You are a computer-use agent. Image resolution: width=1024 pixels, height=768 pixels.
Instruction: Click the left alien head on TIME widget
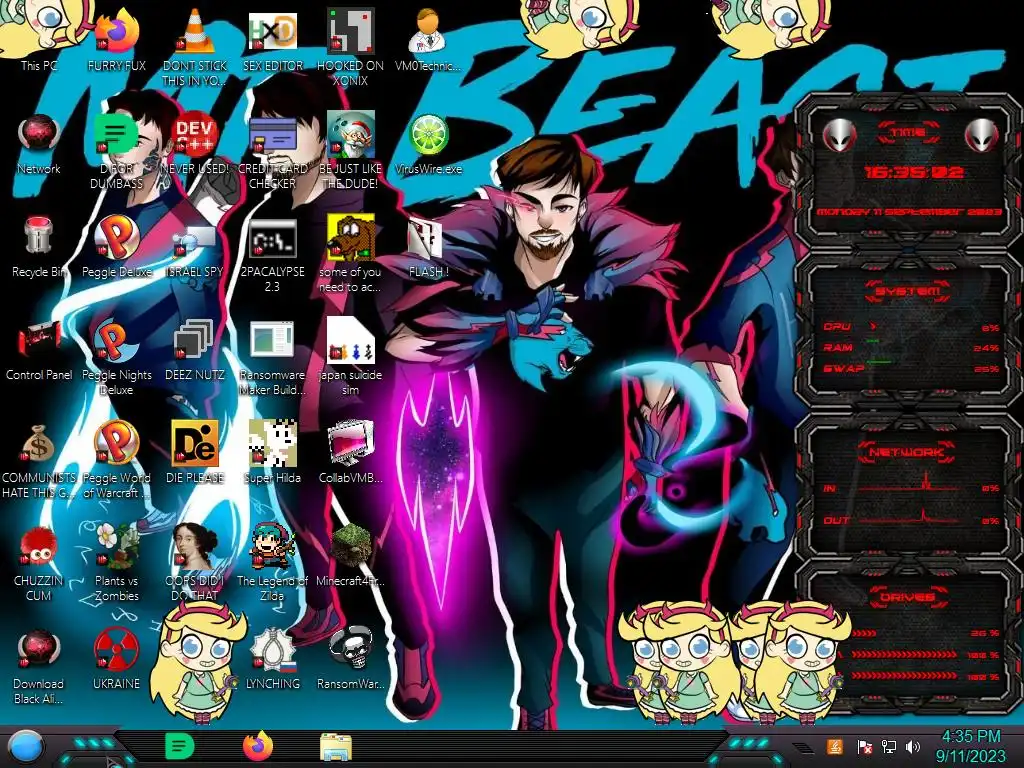tap(839, 136)
